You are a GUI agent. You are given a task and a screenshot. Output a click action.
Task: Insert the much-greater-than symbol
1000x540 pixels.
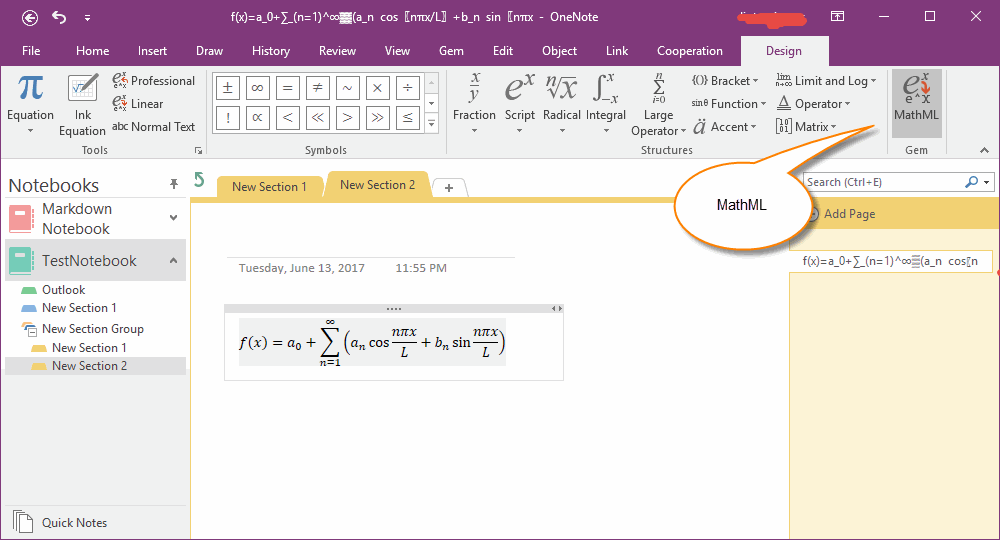coord(378,118)
